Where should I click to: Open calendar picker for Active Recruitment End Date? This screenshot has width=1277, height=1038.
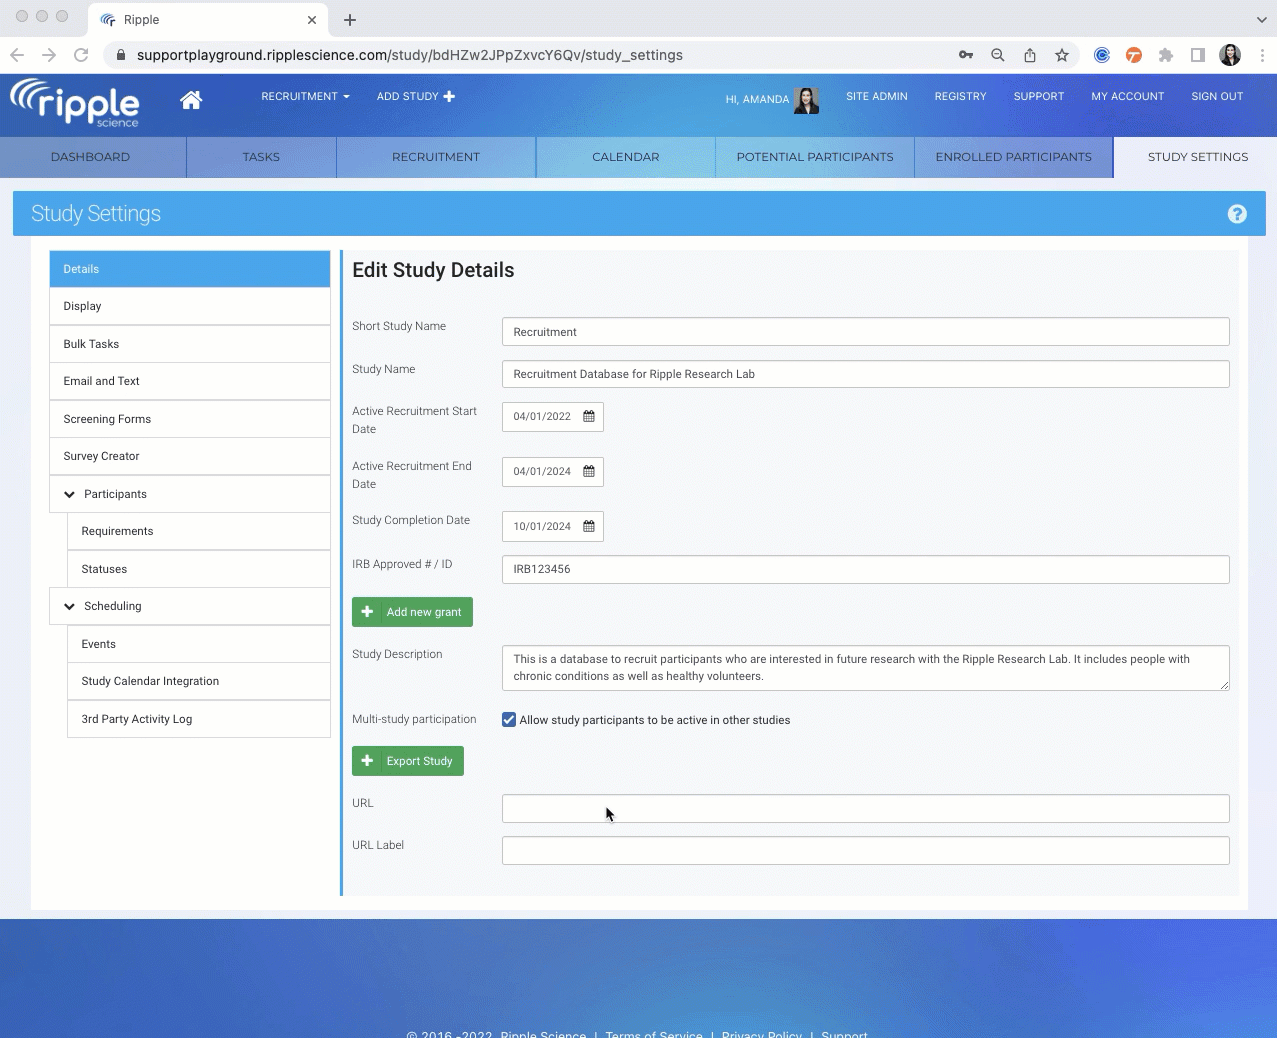pos(589,472)
